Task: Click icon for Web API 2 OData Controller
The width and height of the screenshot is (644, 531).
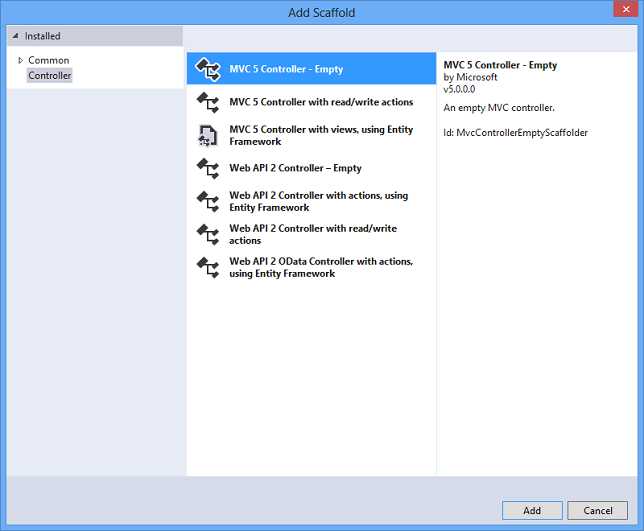Action: pos(208,267)
